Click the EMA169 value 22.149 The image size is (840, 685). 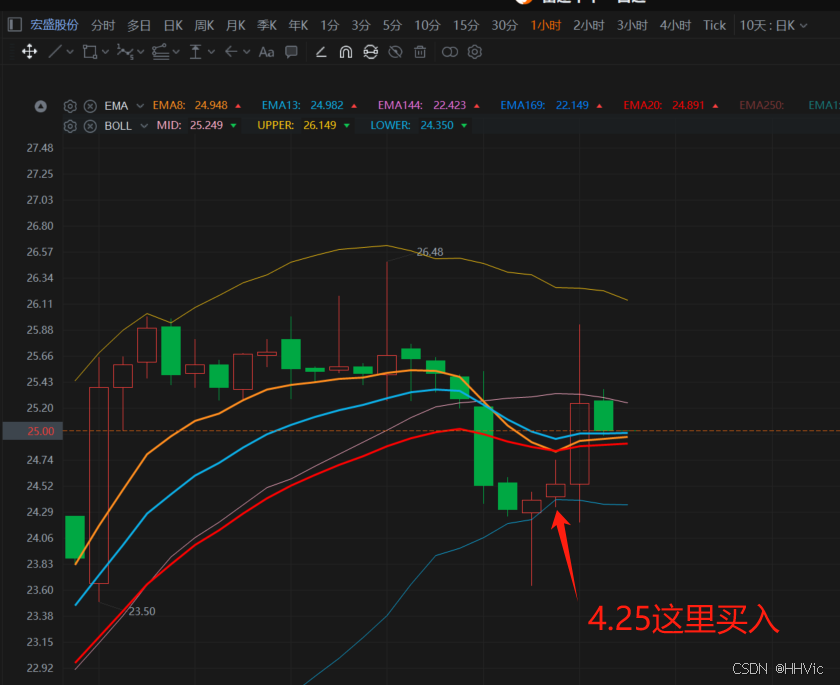click(572, 106)
